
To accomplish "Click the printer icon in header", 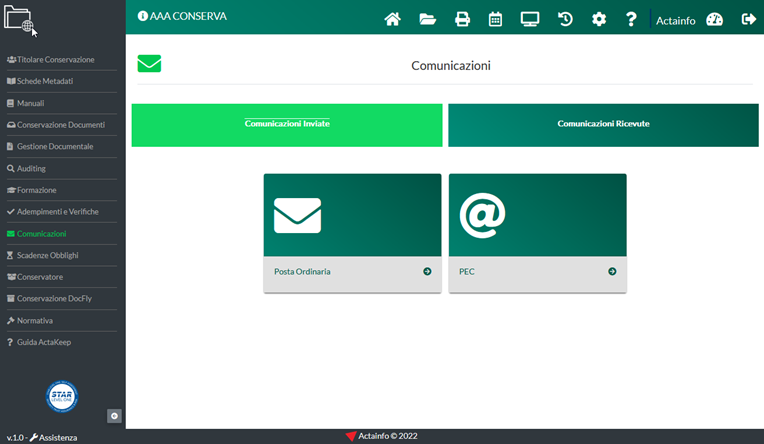I will (x=462, y=19).
